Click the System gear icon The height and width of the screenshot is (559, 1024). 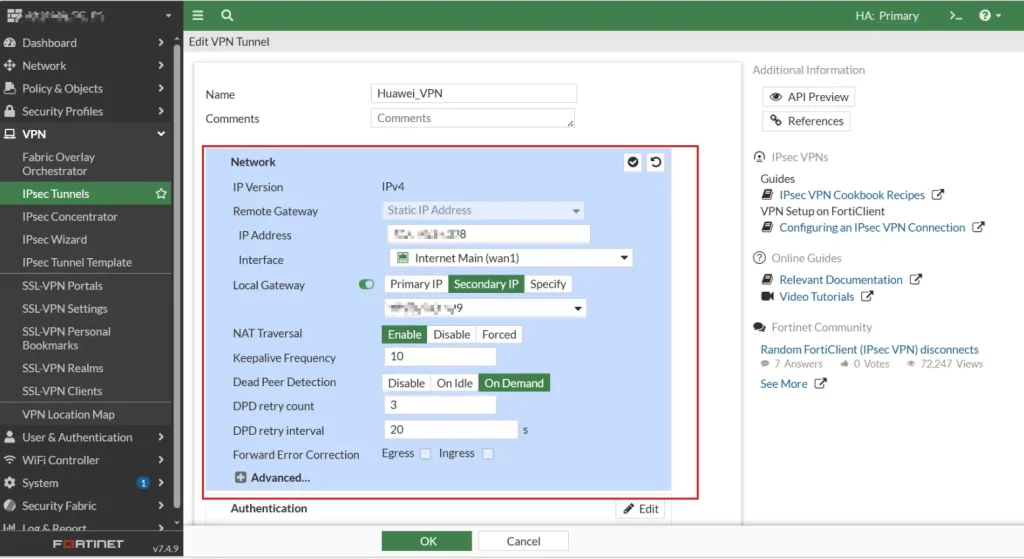tap(10, 483)
